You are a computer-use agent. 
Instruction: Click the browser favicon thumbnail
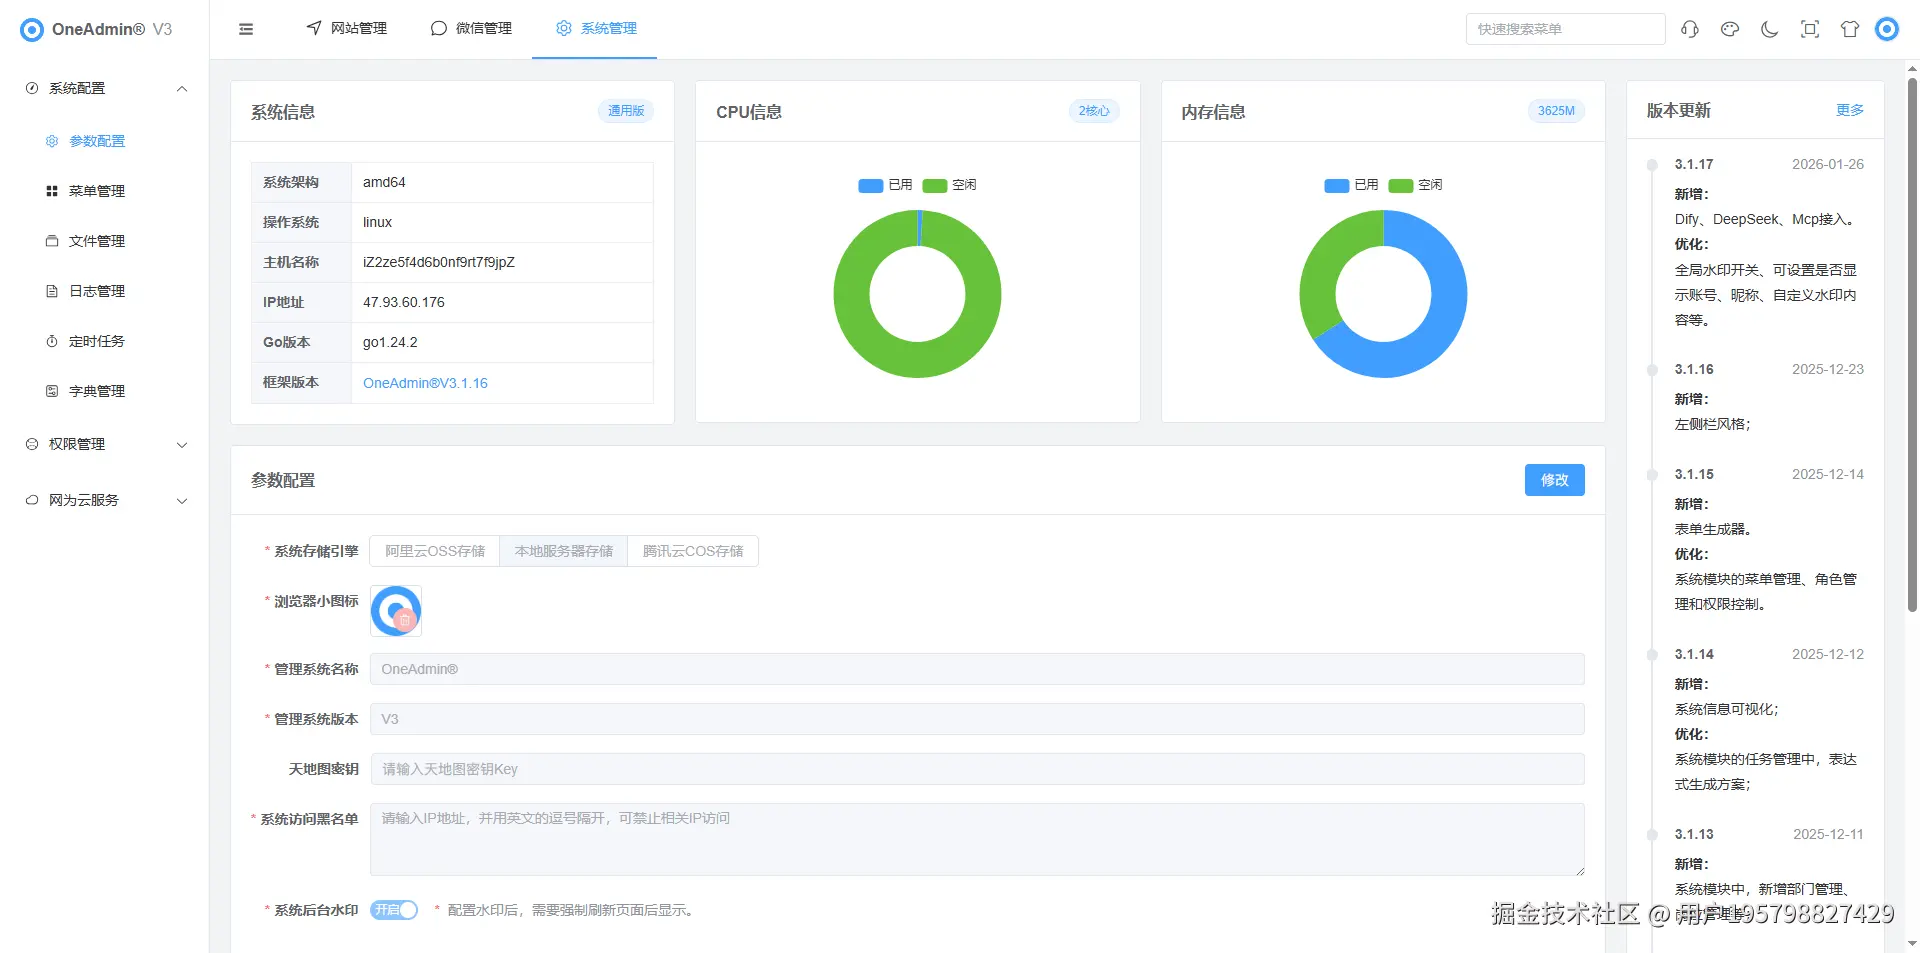[396, 611]
